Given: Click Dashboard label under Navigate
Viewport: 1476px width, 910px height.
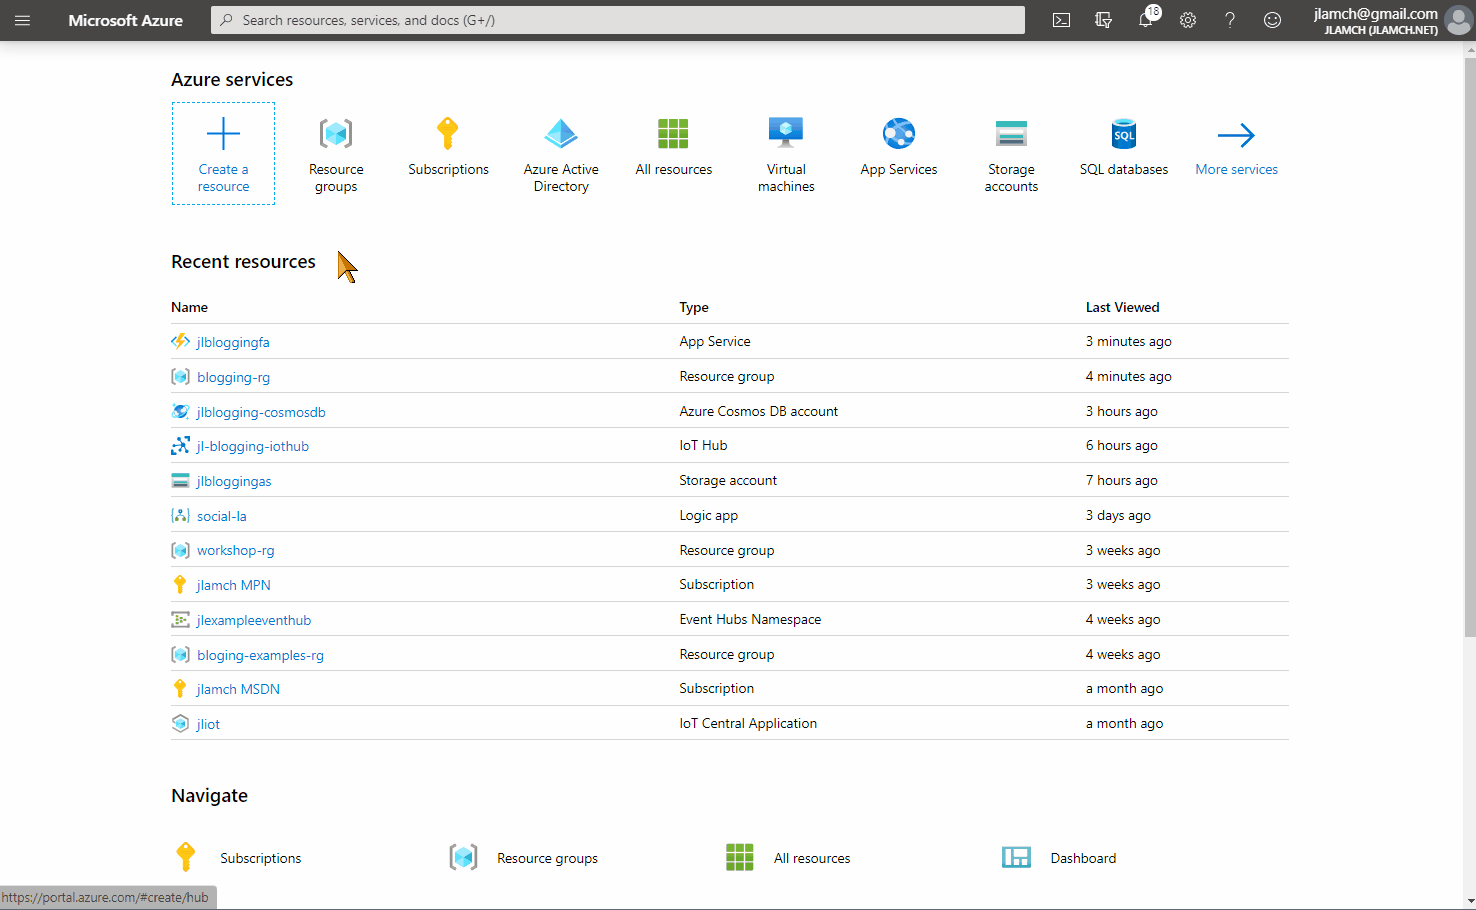Looking at the screenshot, I should pyautogui.click(x=1083, y=858).
